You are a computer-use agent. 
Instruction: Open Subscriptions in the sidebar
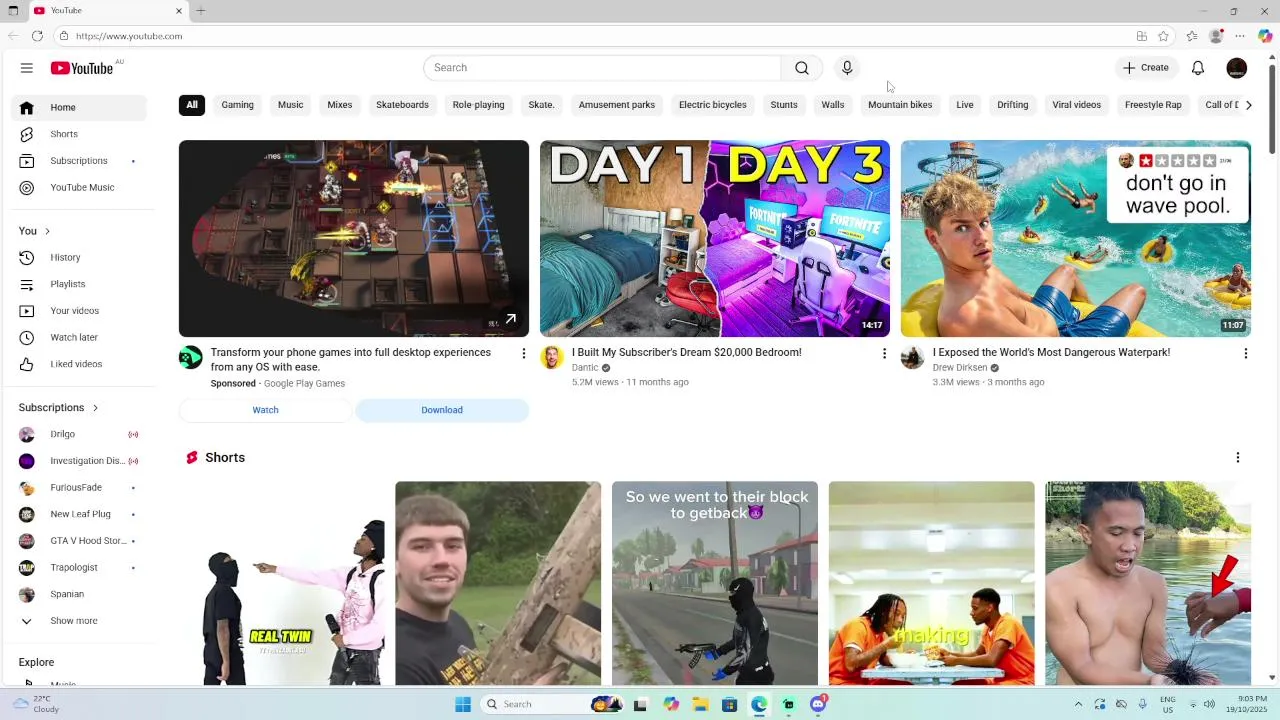pos(81,161)
